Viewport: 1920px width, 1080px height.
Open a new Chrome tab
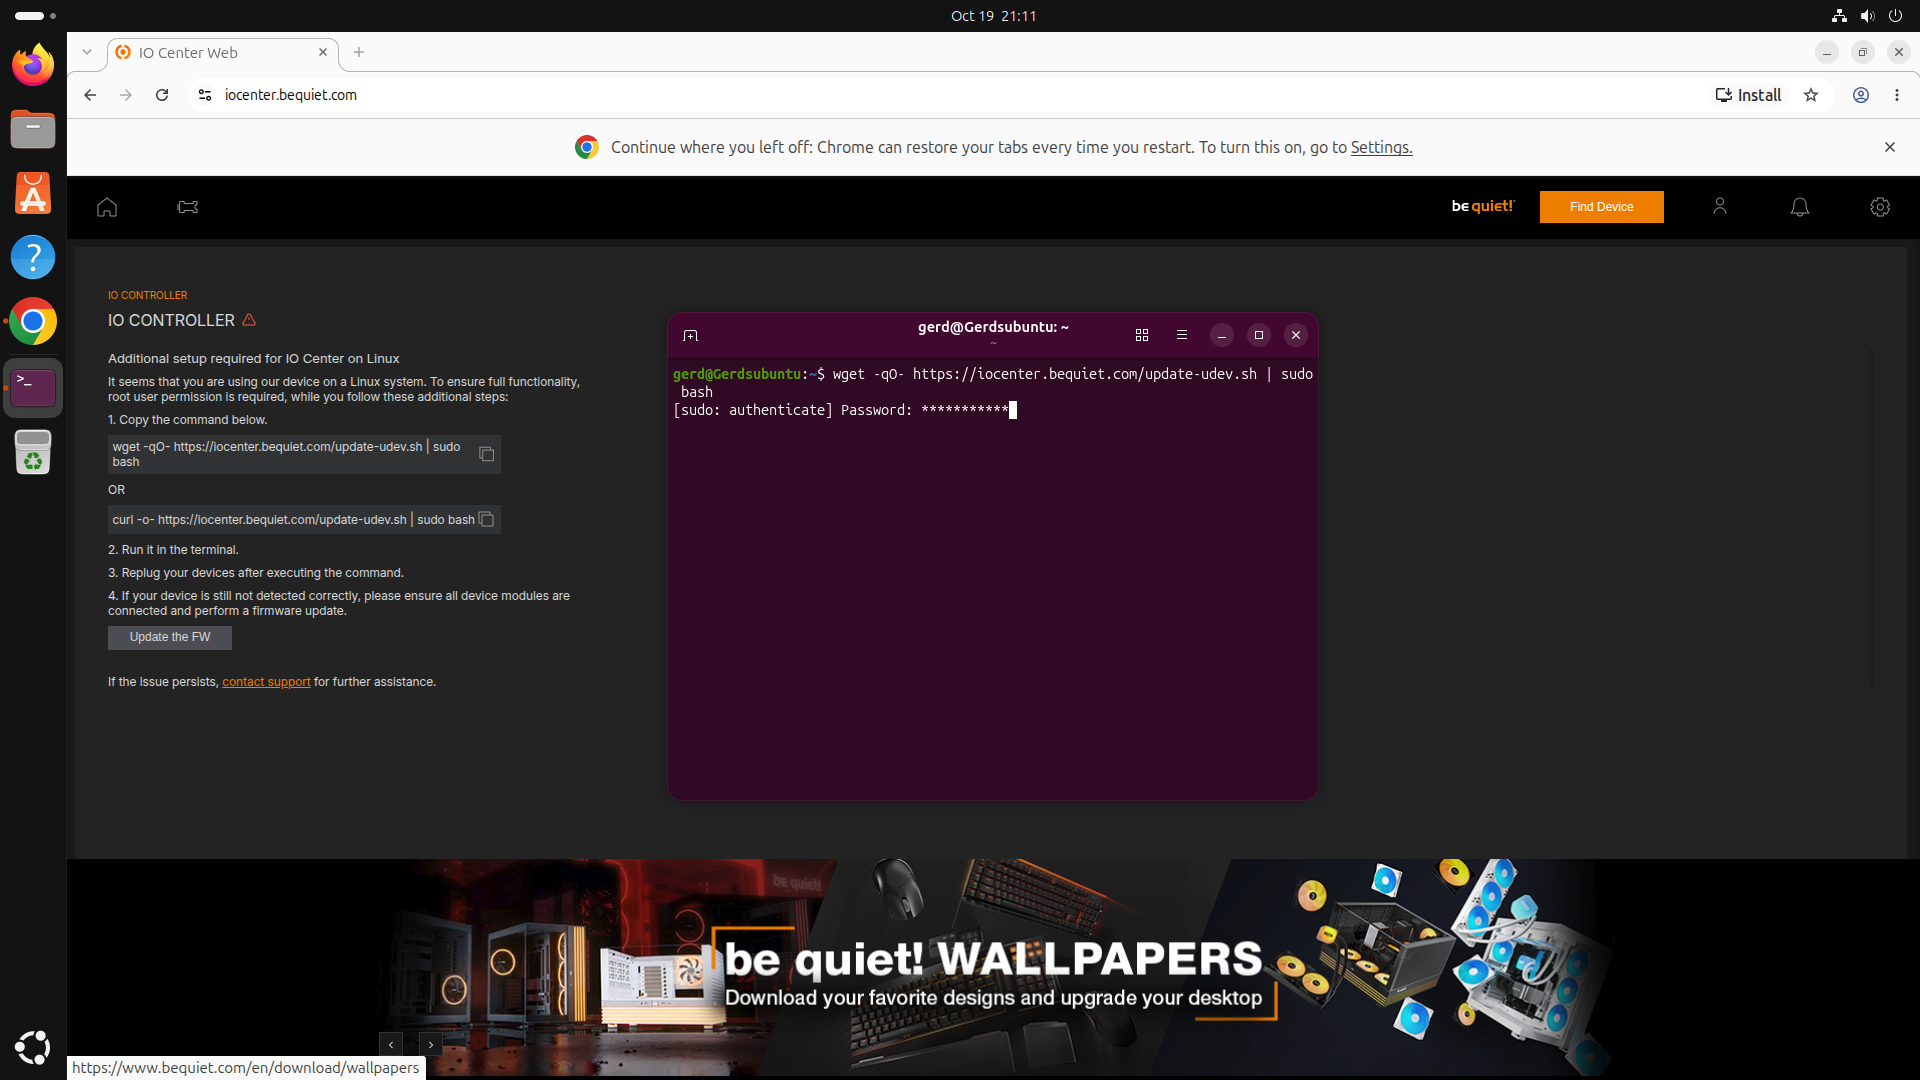pos(359,52)
